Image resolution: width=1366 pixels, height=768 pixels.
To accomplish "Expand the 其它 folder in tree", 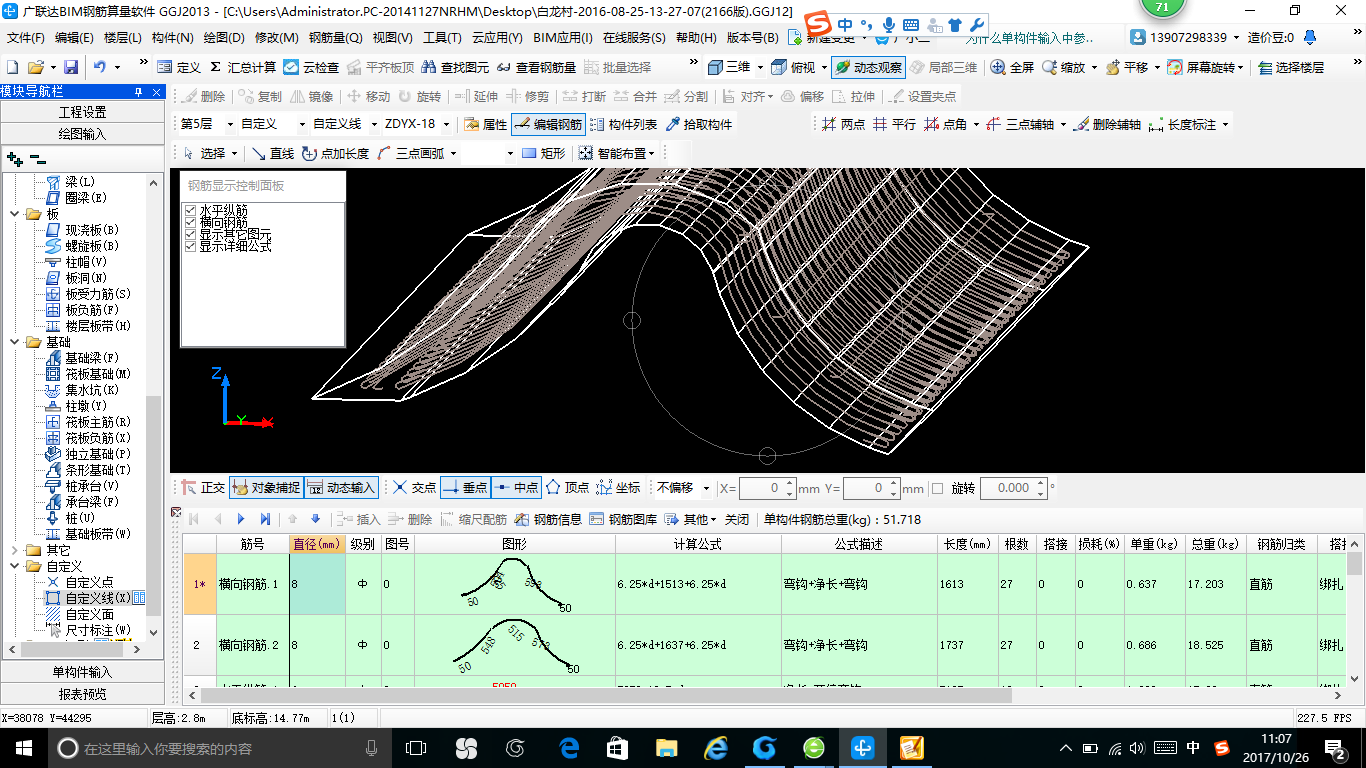I will (13, 550).
